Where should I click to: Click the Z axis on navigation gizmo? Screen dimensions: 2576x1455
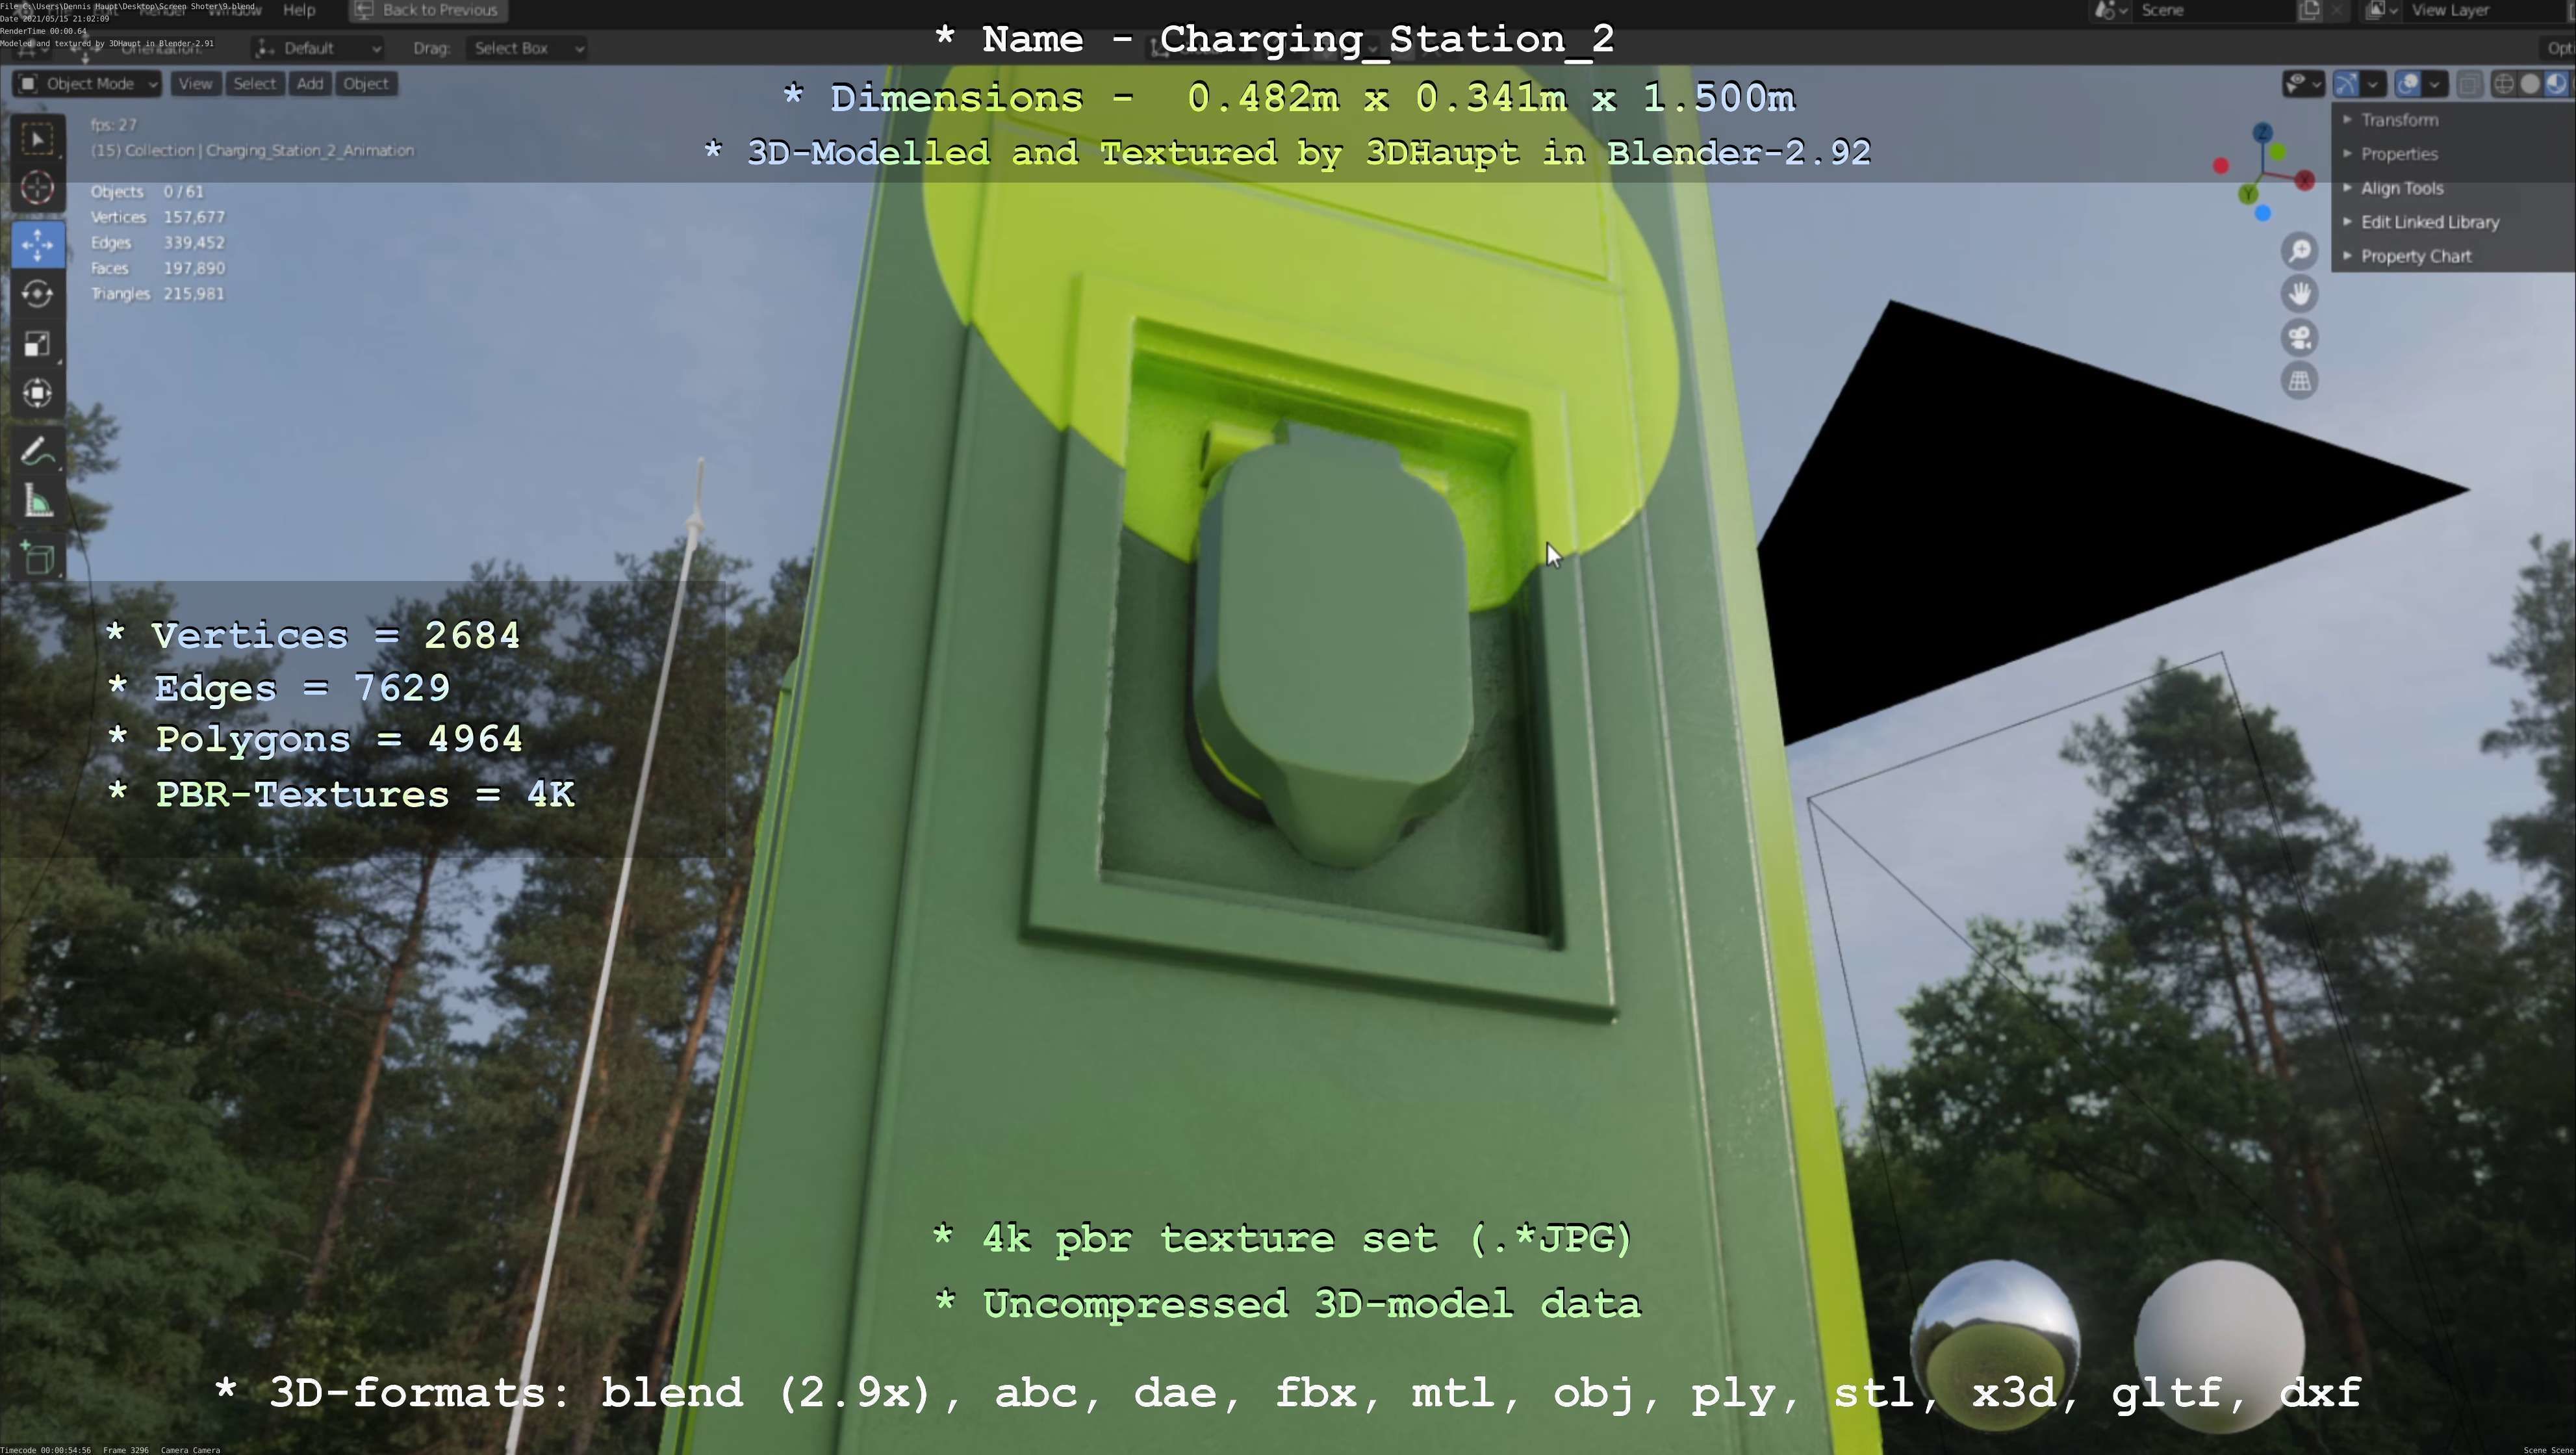point(2263,133)
